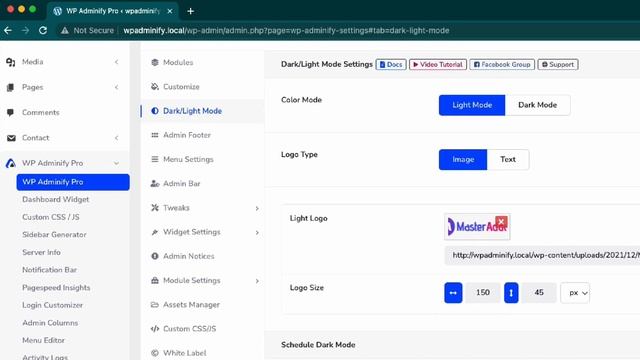Click the Widget Settings pin icon
Screen dimensions: 640x360
click(x=155, y=232)
